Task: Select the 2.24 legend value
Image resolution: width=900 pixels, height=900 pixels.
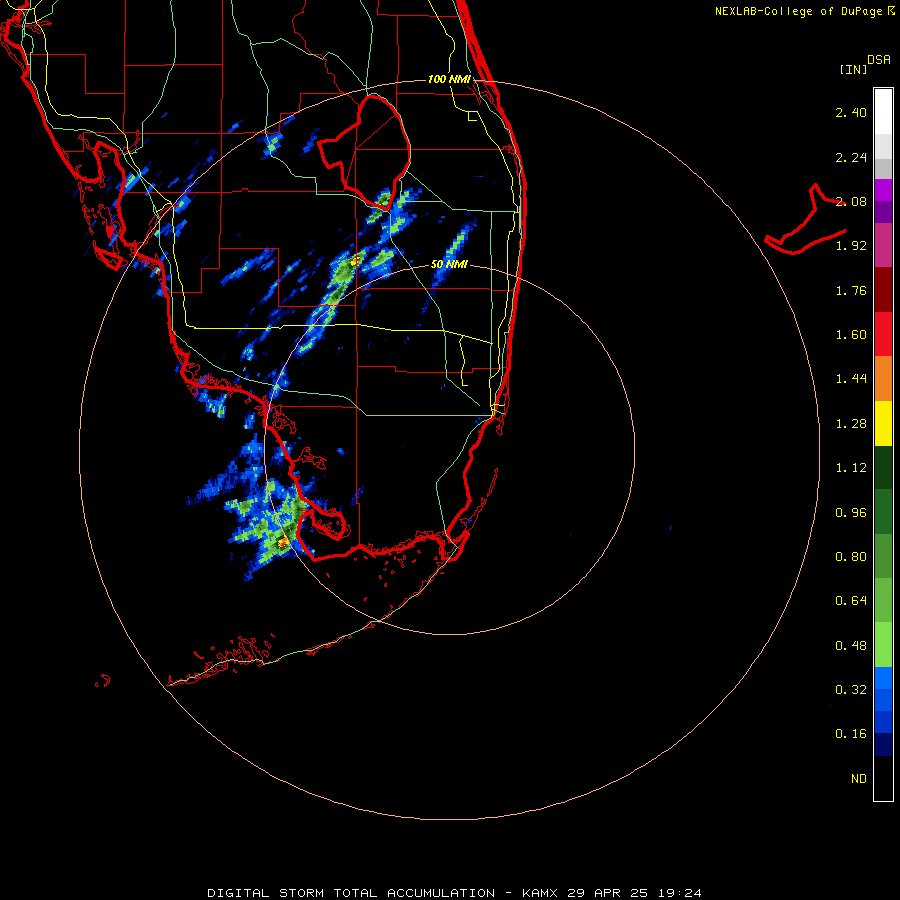Action: 851,157
